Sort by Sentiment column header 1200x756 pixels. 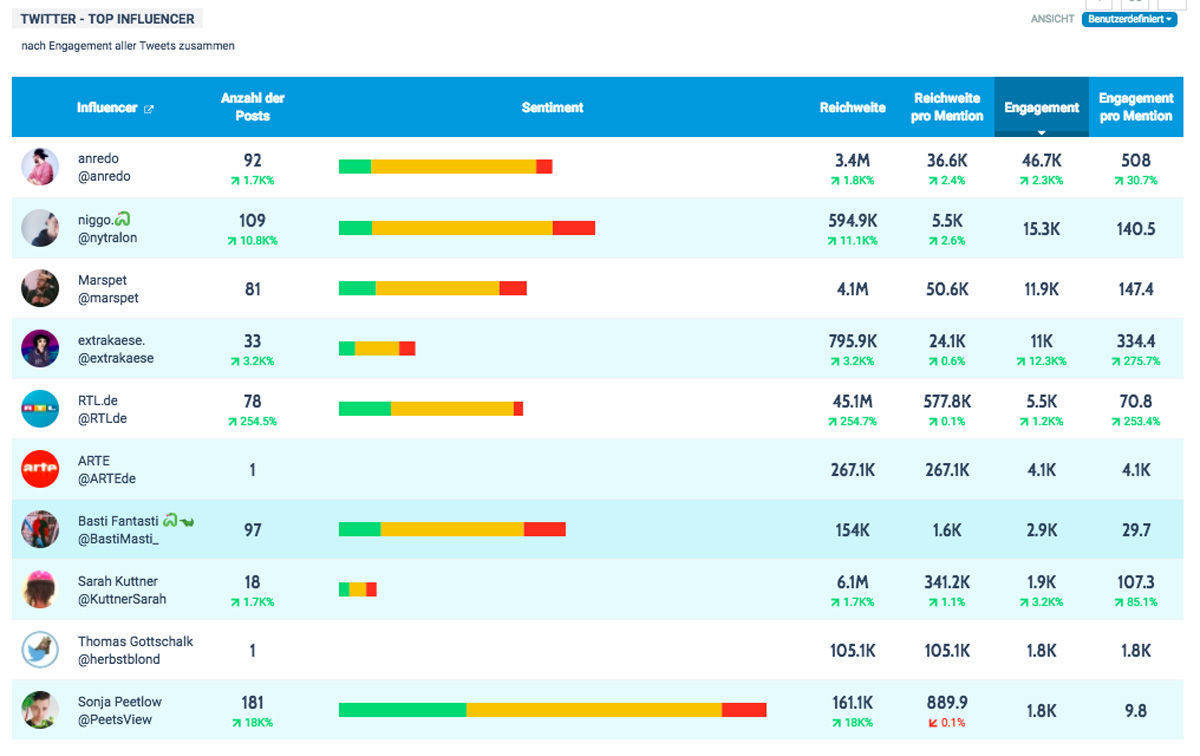click(552, 107)
